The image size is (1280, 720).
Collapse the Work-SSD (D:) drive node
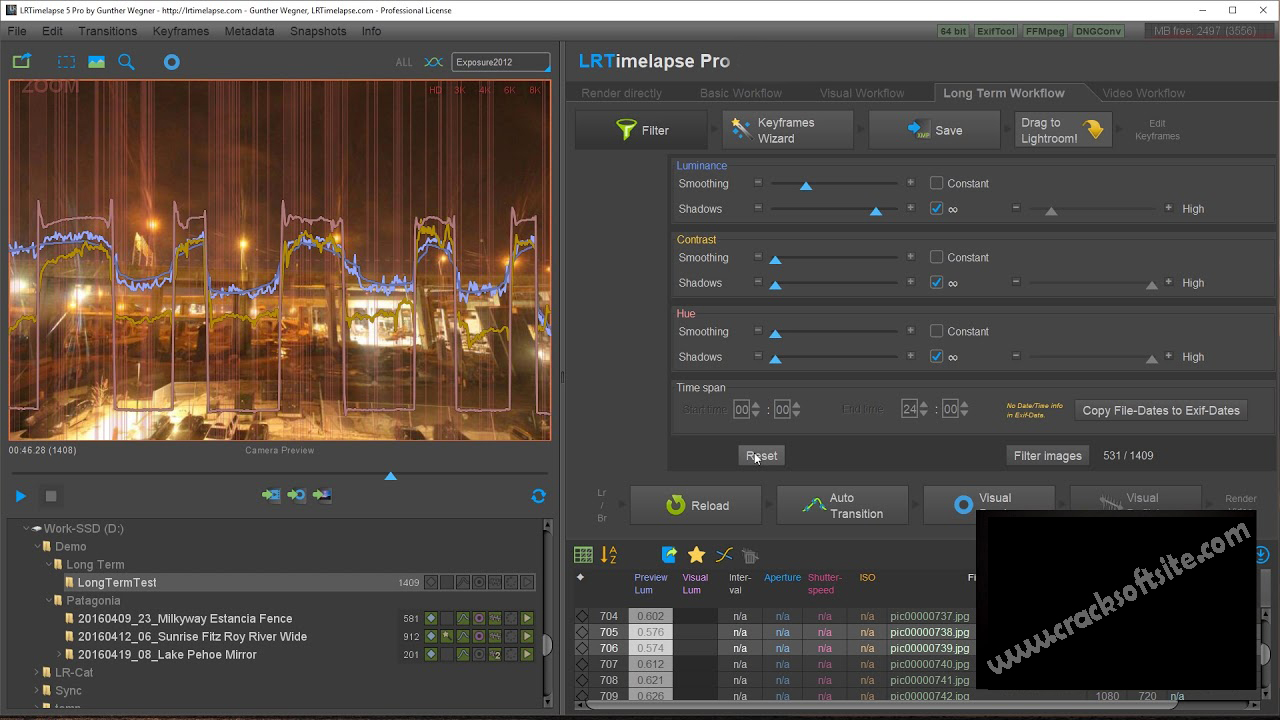coord(27,528)
